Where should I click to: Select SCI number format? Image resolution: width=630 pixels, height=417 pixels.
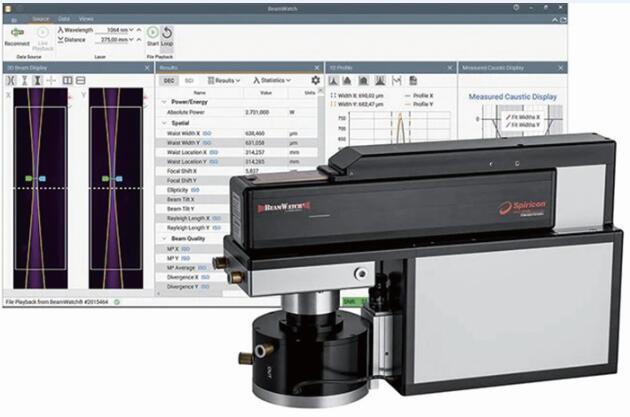click(190, 79)
